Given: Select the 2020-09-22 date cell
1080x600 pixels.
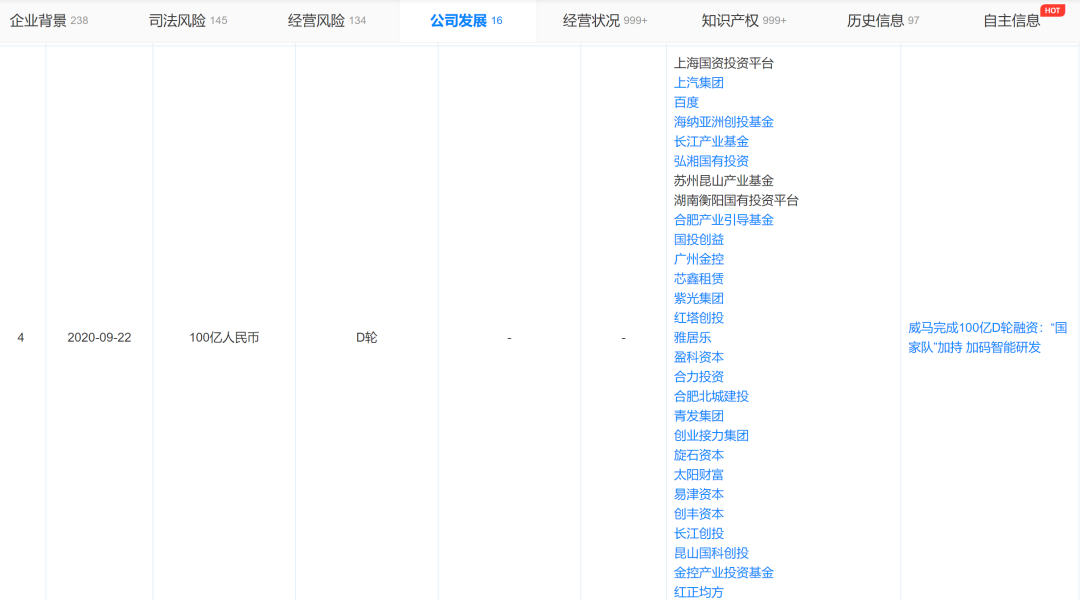Looking at the screenshot, I should pos(99,338).
